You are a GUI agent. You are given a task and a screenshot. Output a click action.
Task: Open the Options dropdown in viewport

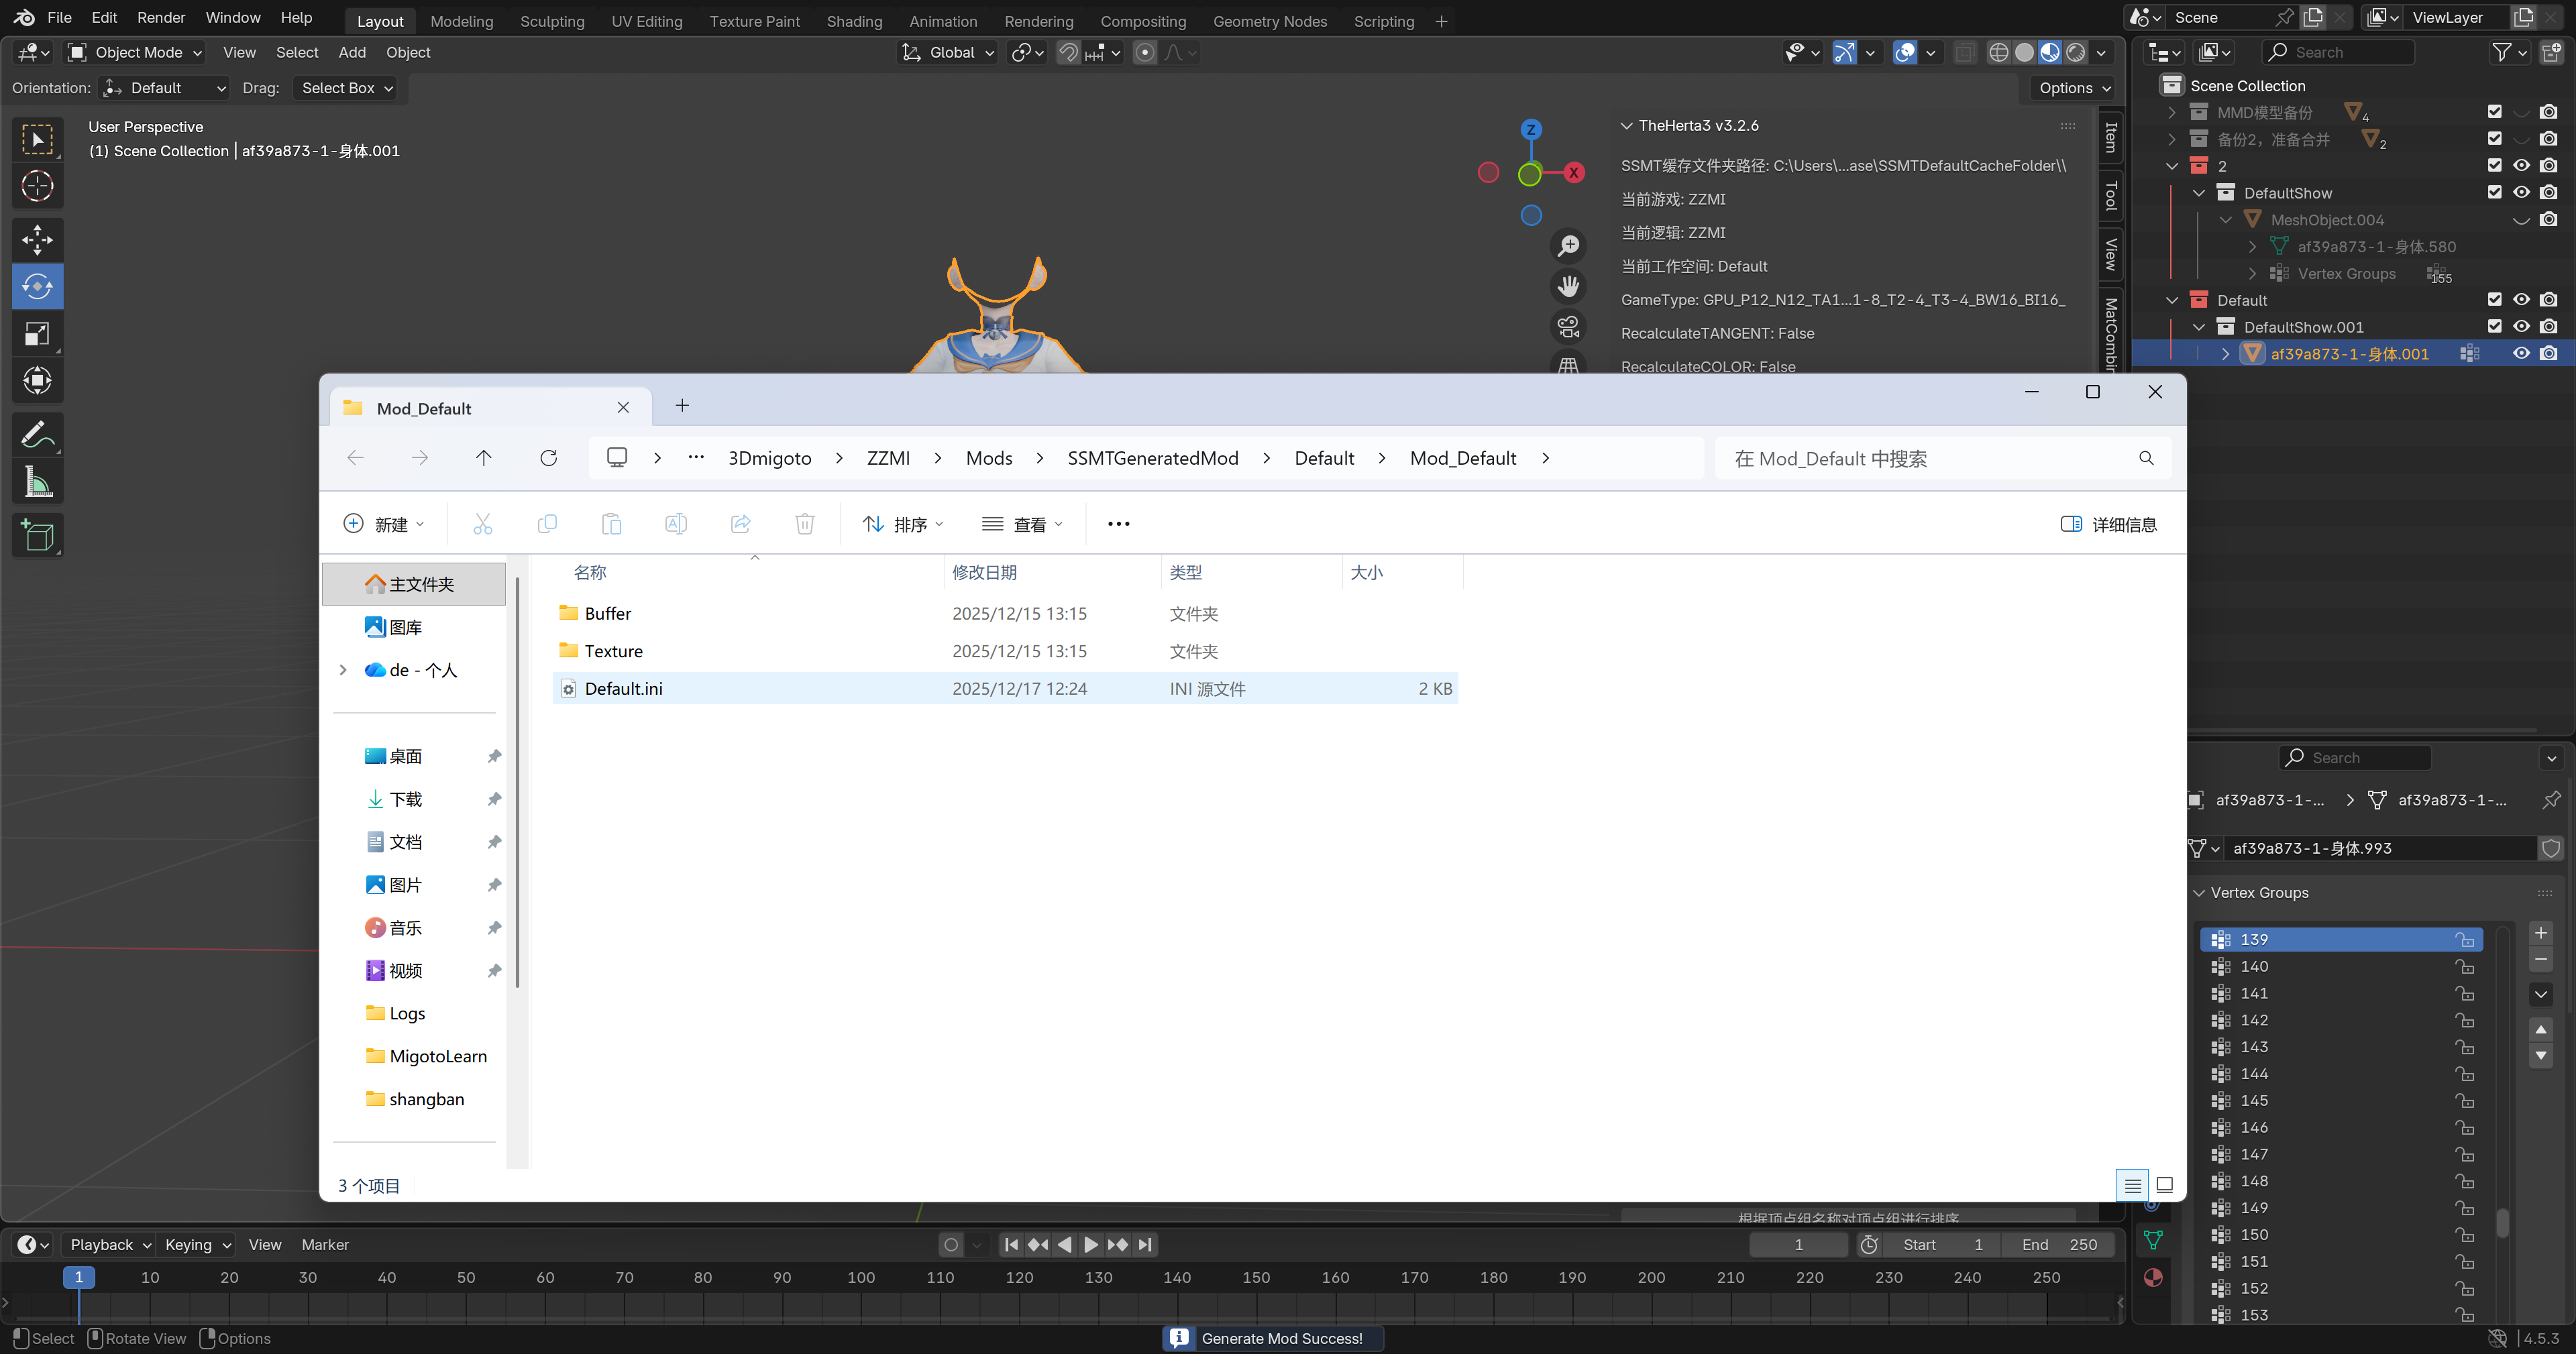(2074, 88)
